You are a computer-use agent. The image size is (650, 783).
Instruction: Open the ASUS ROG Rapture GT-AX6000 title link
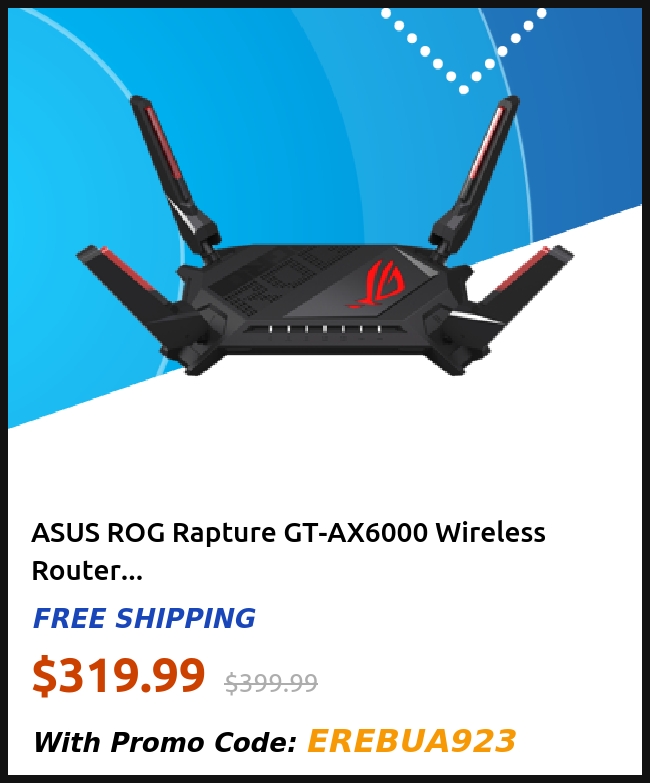288,551
